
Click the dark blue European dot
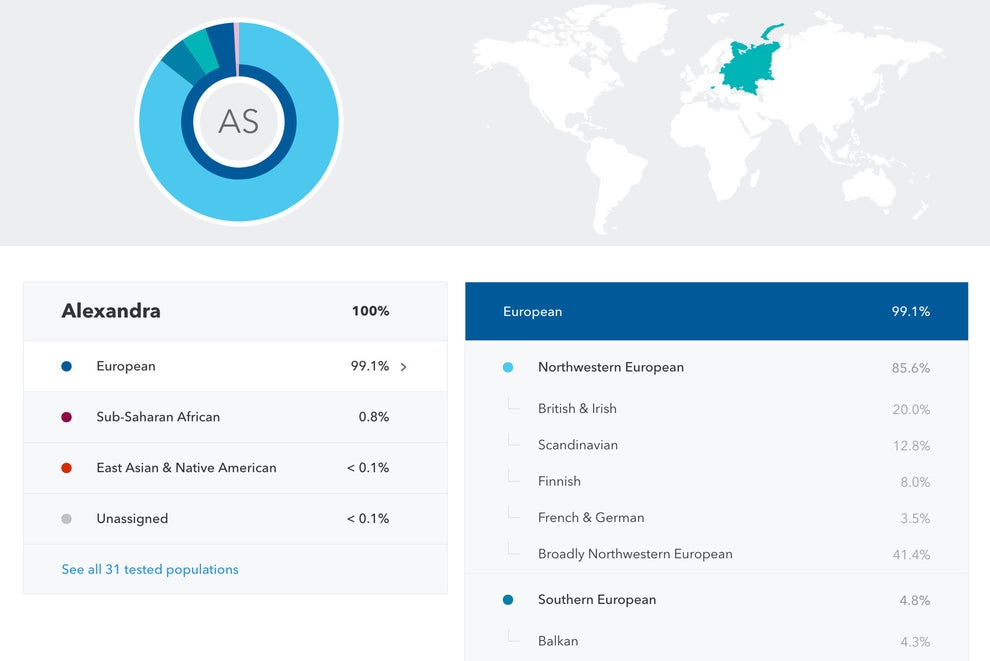pyautogui.click(x=67, y=366)
